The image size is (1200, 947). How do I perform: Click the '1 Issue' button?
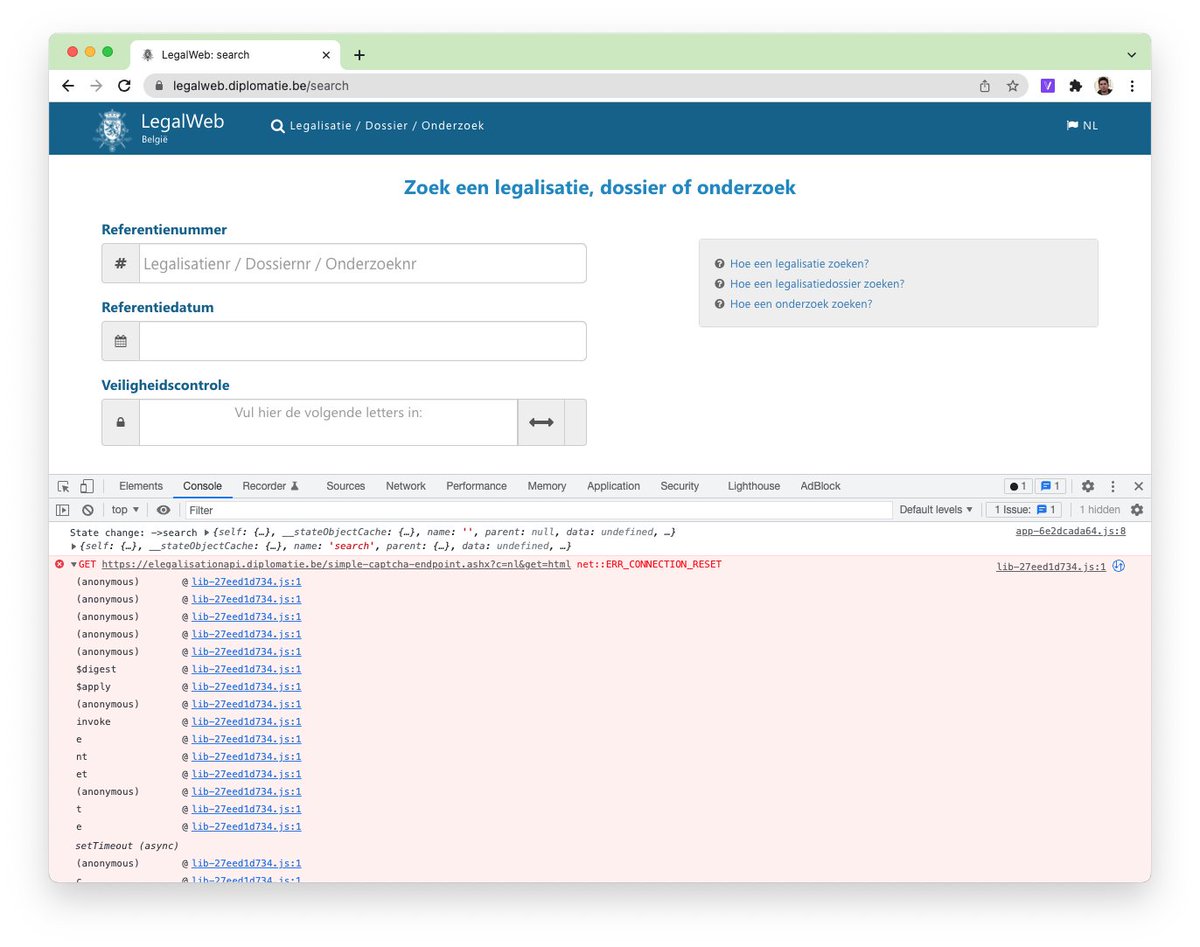point(1022,510)
